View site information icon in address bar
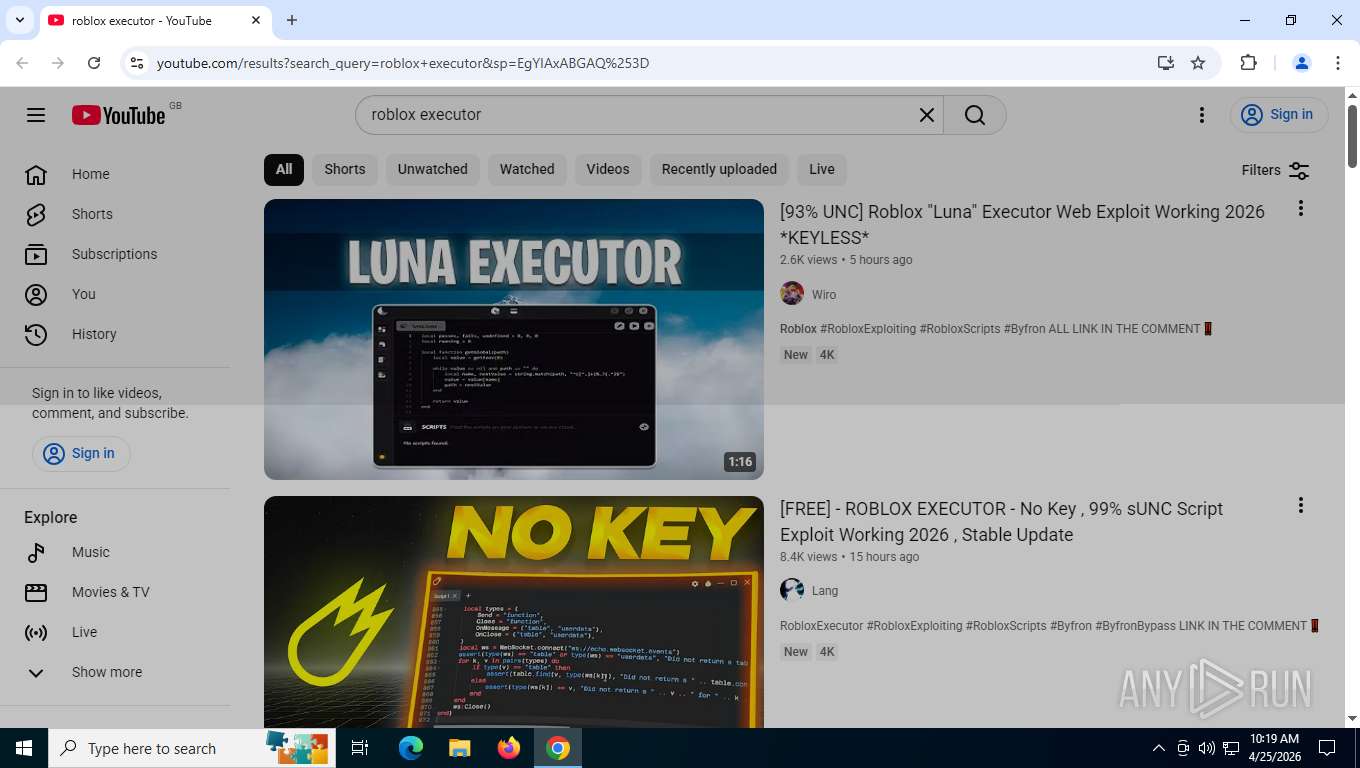1360x768 pixels. point(138,63)
